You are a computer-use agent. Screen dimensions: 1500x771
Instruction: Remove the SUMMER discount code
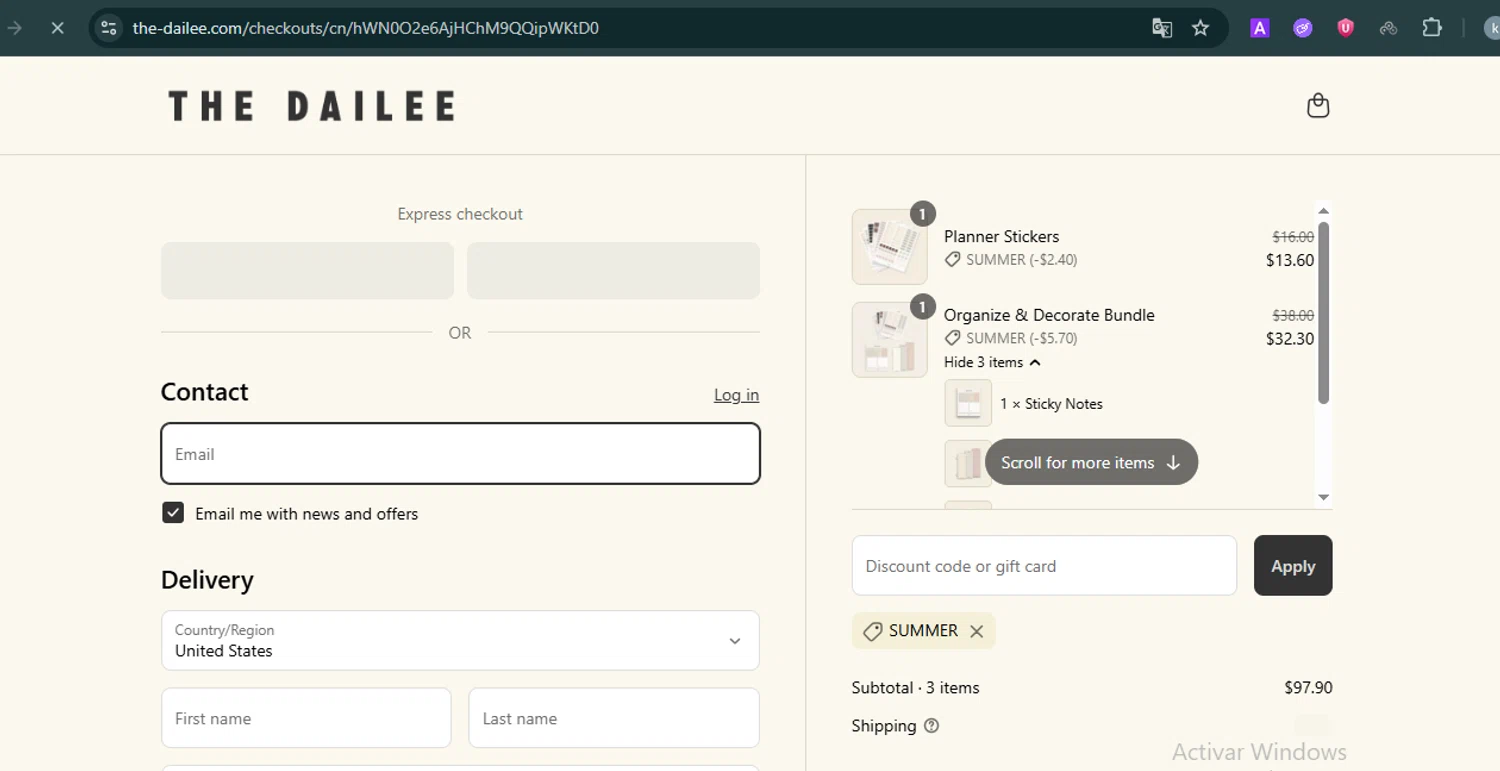pos(977,631)
